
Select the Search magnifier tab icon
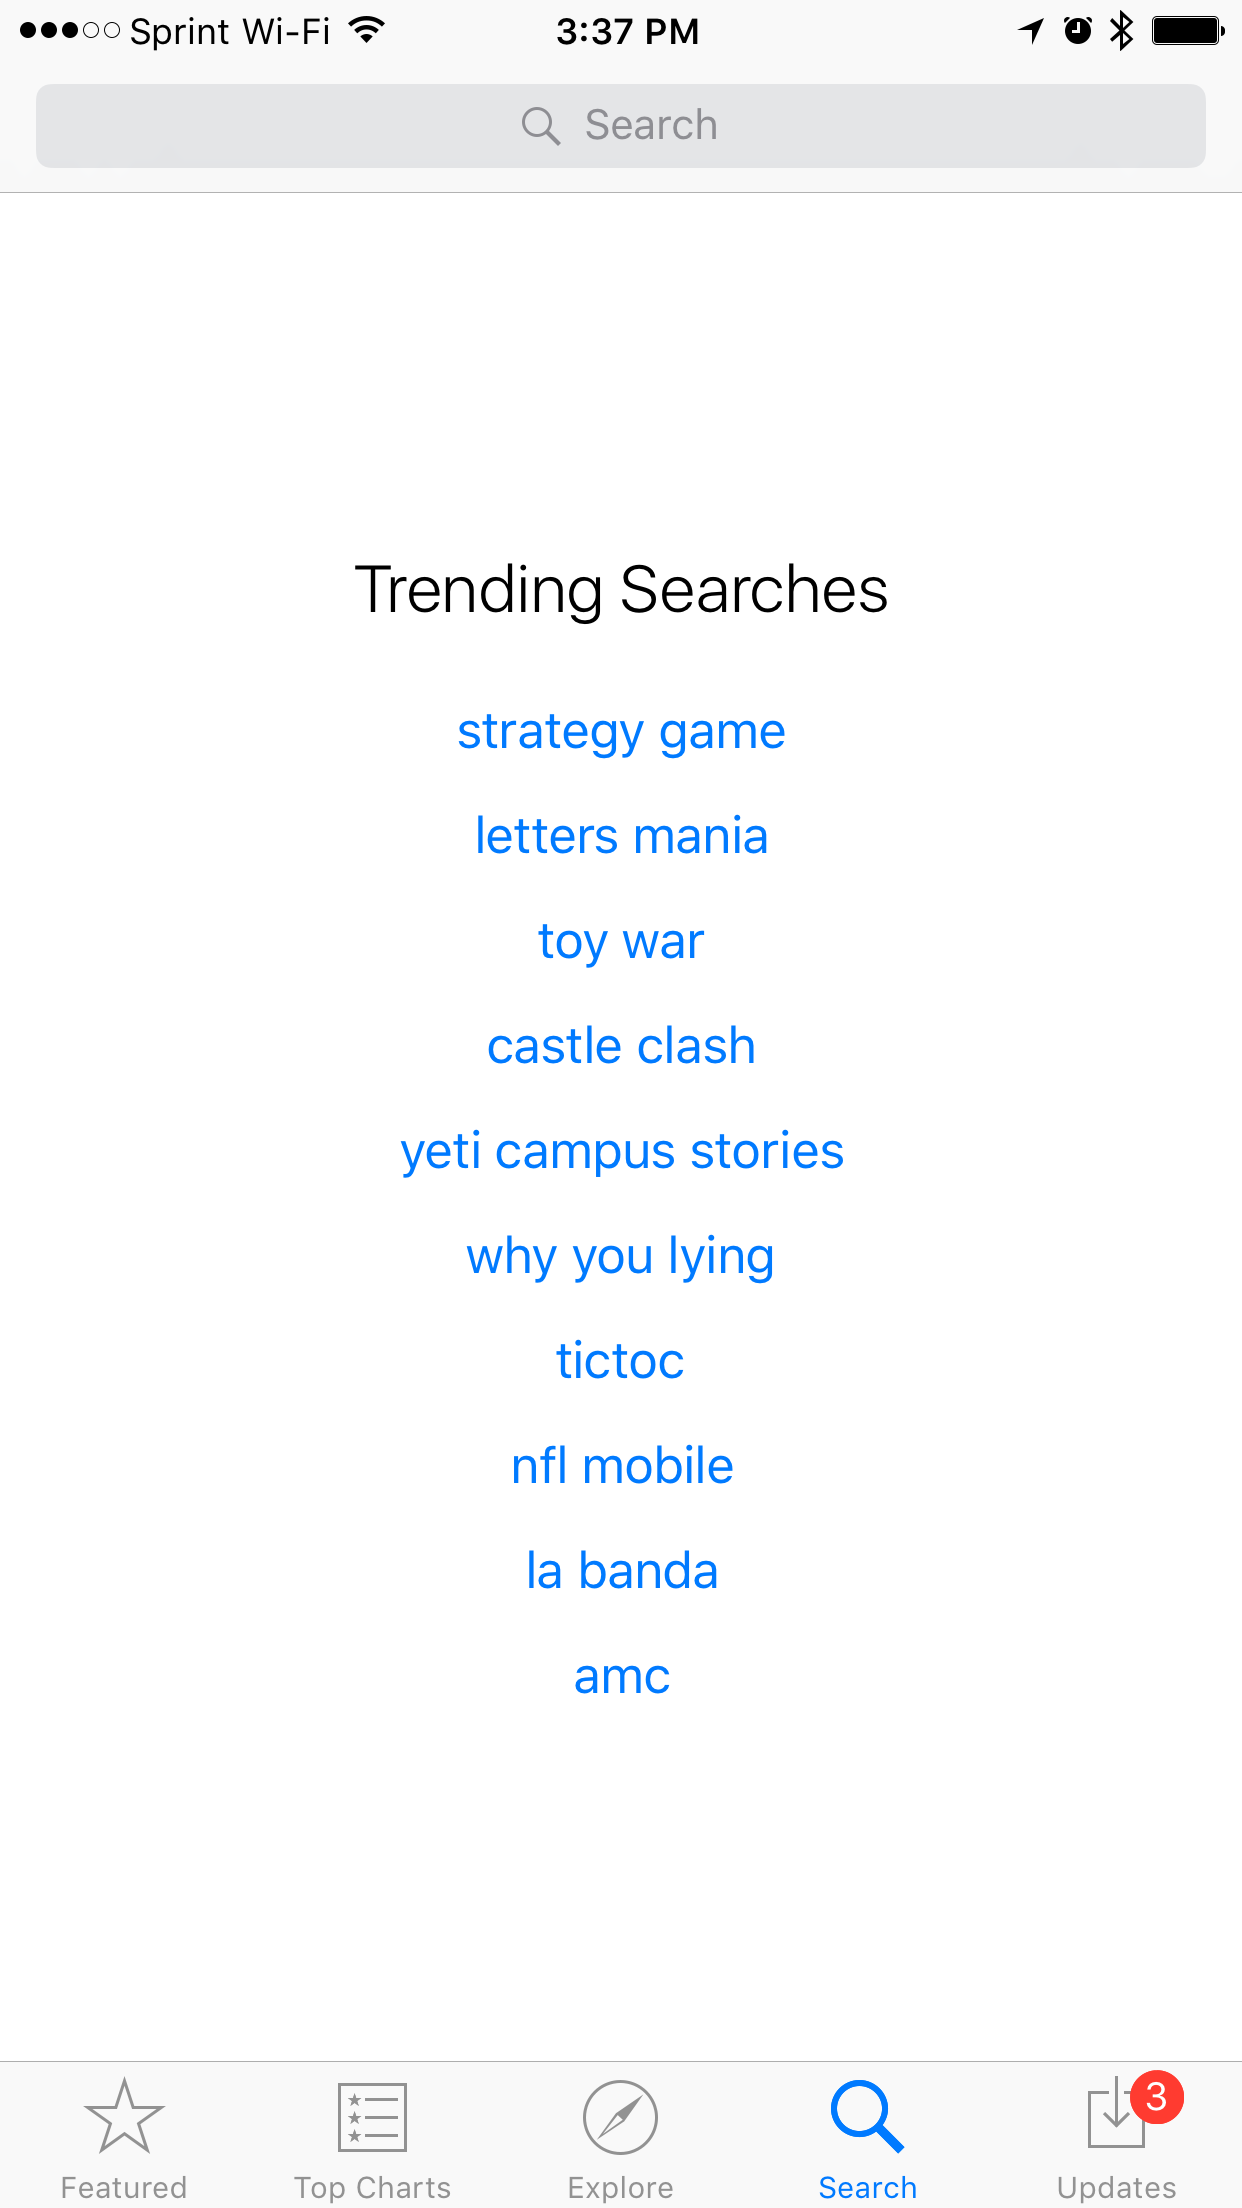click(867, 2116)
